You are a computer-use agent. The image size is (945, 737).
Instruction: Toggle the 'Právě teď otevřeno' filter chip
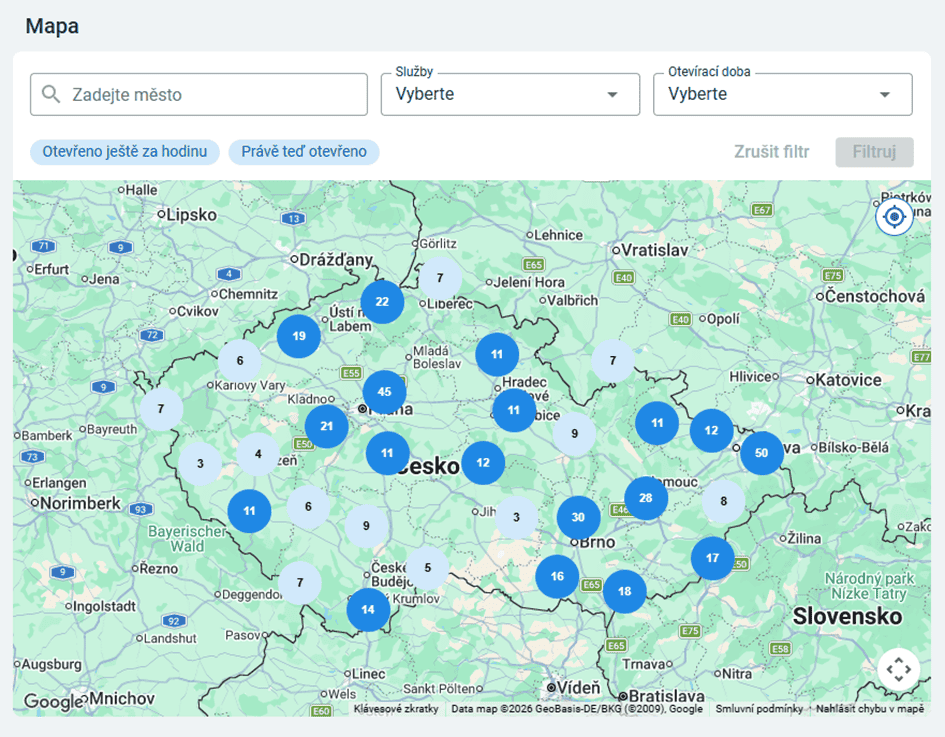coord(304,152)
